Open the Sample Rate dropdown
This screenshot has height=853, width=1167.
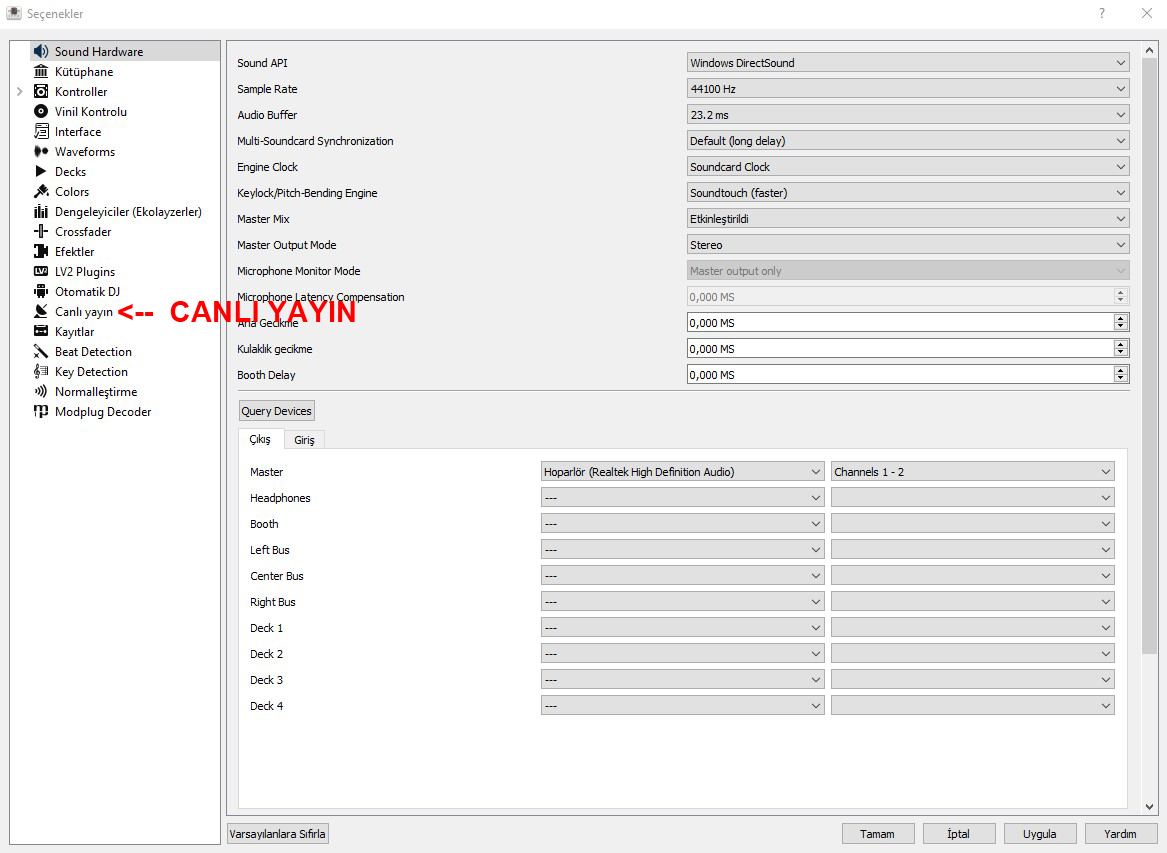pos(907,89)
